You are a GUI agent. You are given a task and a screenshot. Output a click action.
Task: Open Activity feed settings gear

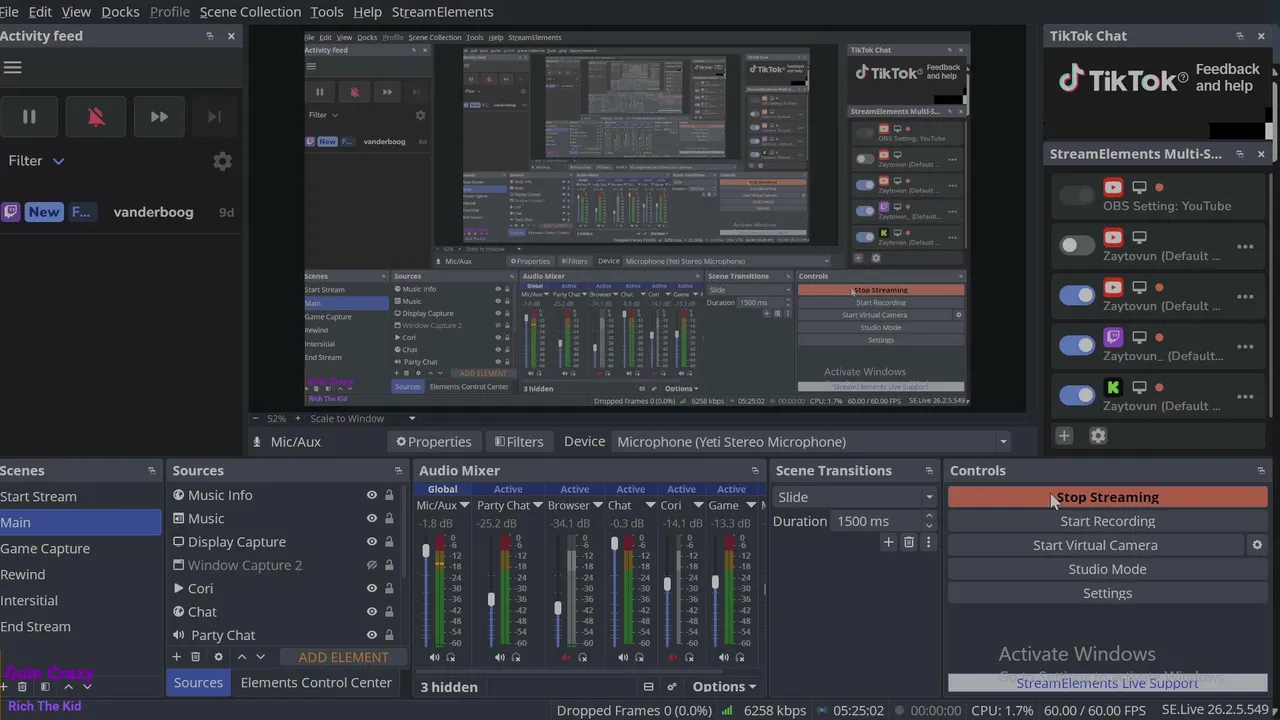222,161
